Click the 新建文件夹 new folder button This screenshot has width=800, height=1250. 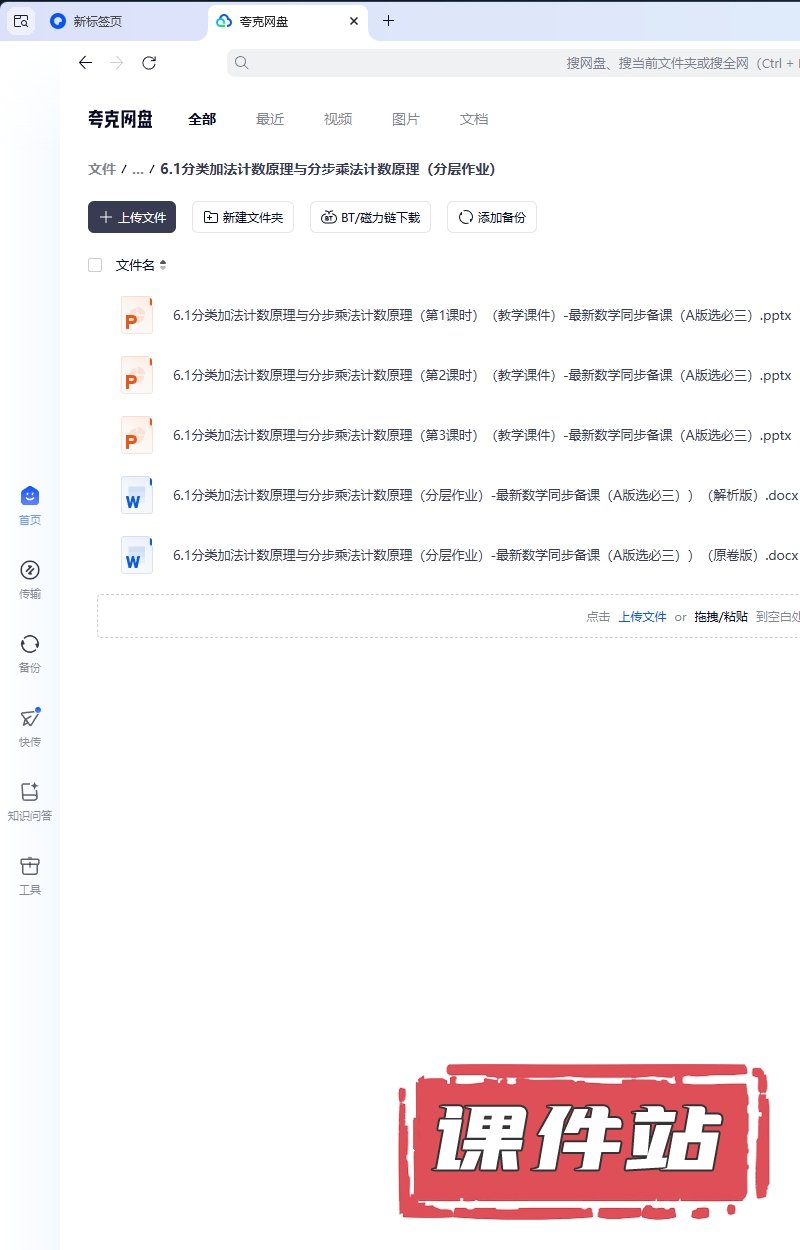click(243, 217)
